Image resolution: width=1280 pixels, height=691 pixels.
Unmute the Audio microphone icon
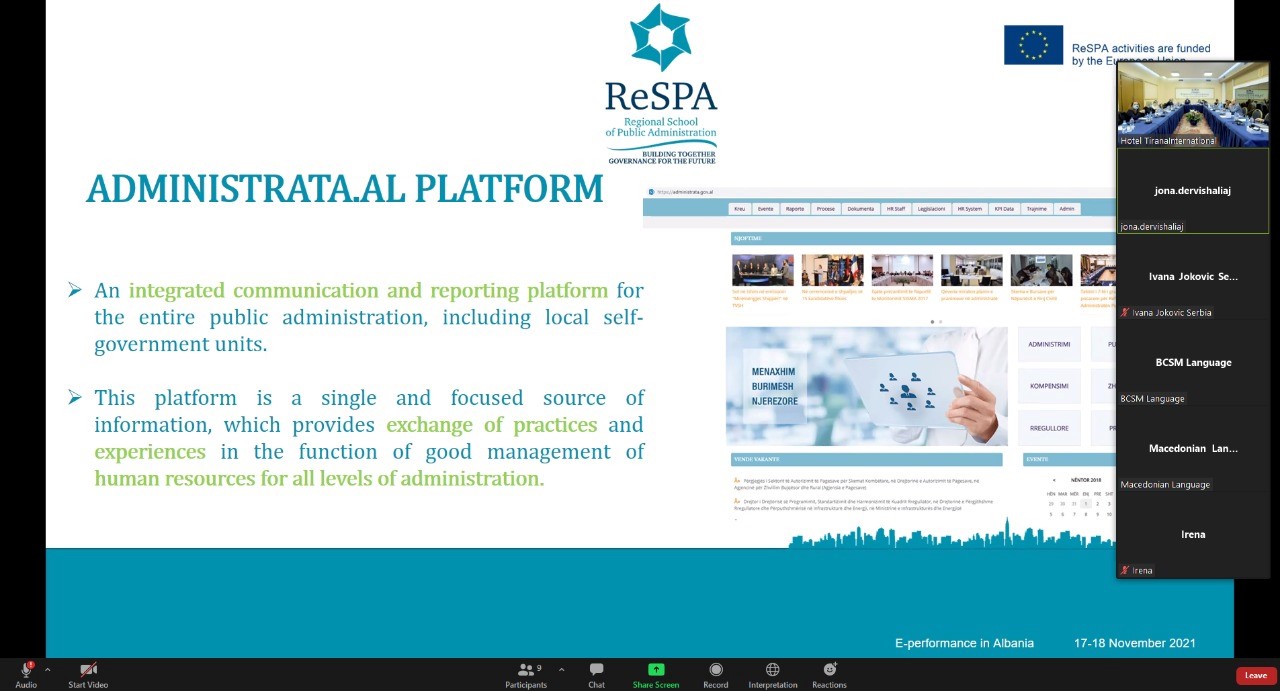(26, 670)
